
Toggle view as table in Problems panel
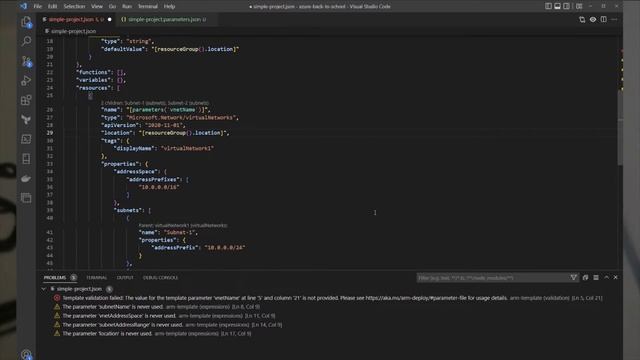click(x=596, y=278)
